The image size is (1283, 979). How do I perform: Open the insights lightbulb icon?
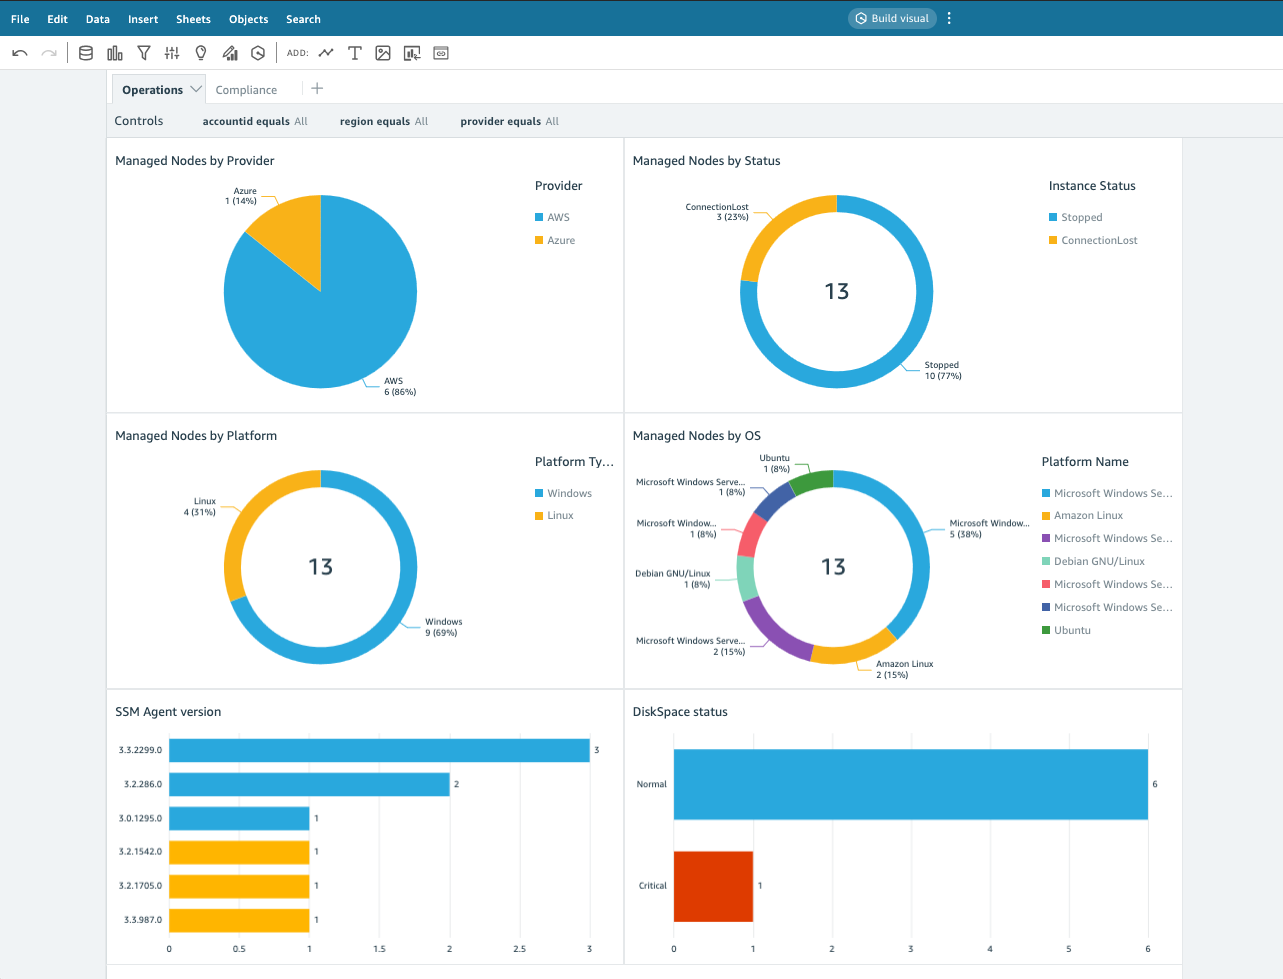click(201, 53)
